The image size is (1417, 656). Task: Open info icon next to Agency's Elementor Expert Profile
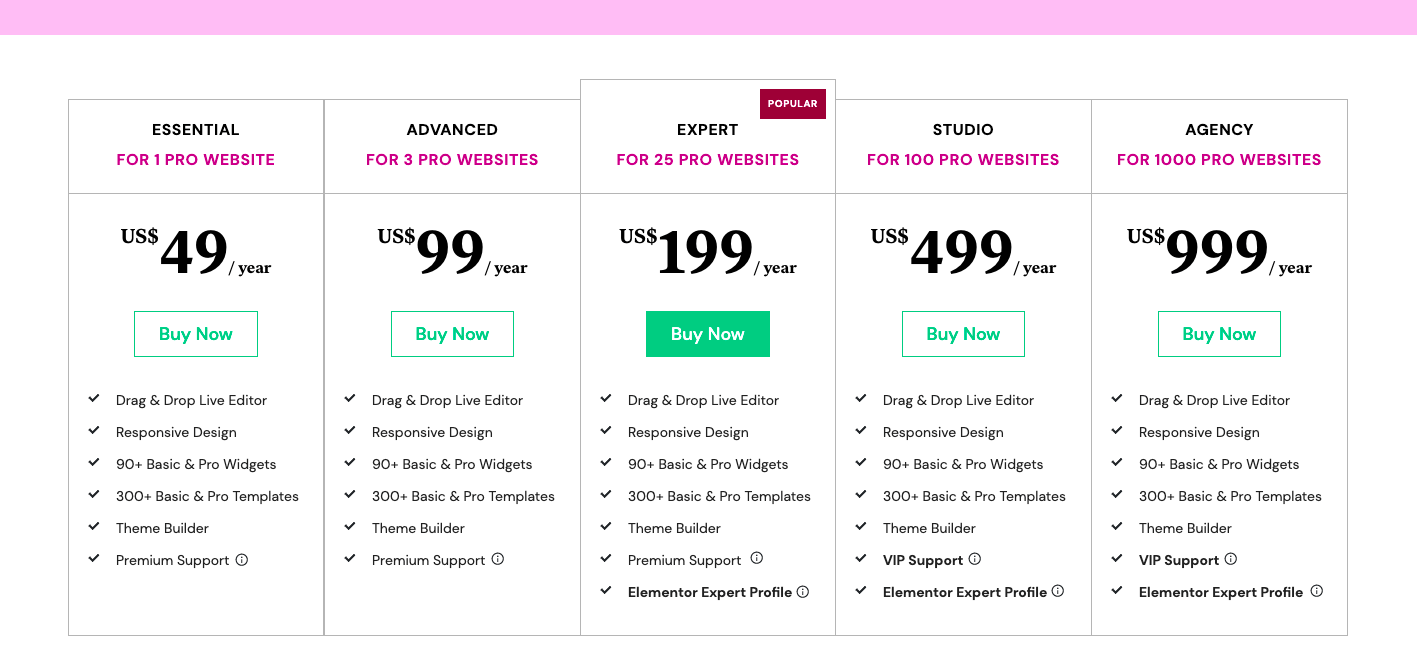coord(1317,591)
